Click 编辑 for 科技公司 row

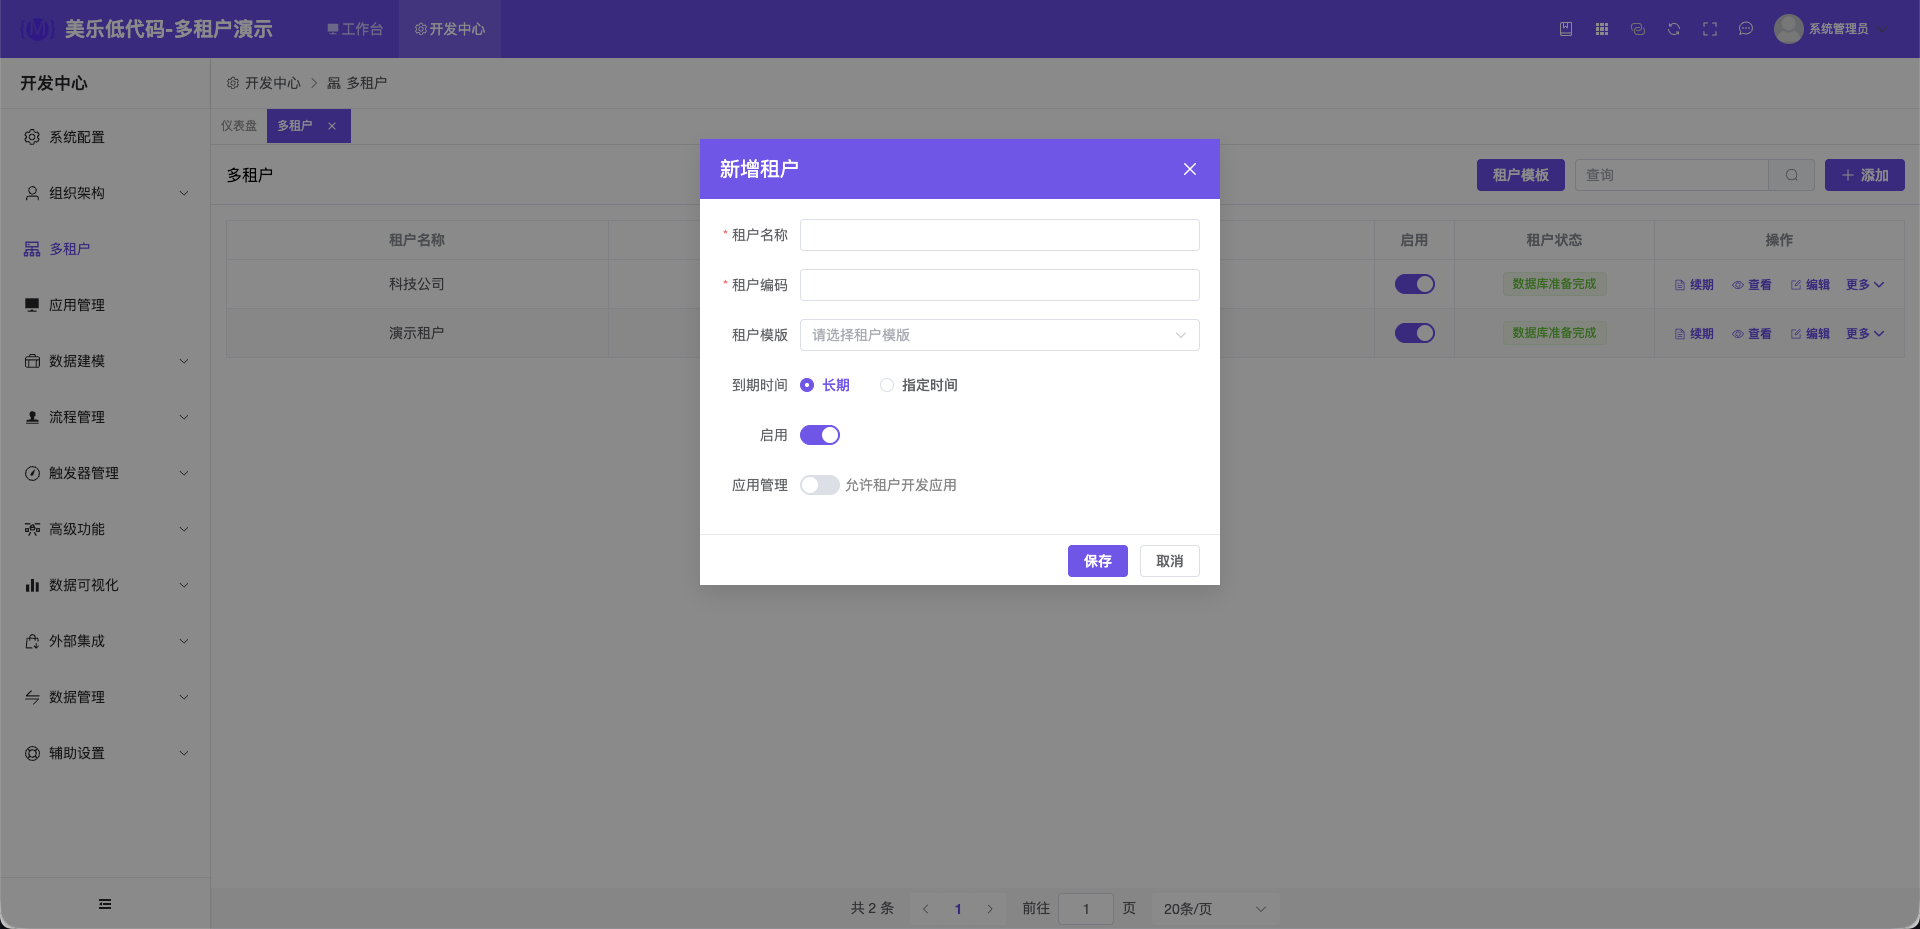point(1810,285)
